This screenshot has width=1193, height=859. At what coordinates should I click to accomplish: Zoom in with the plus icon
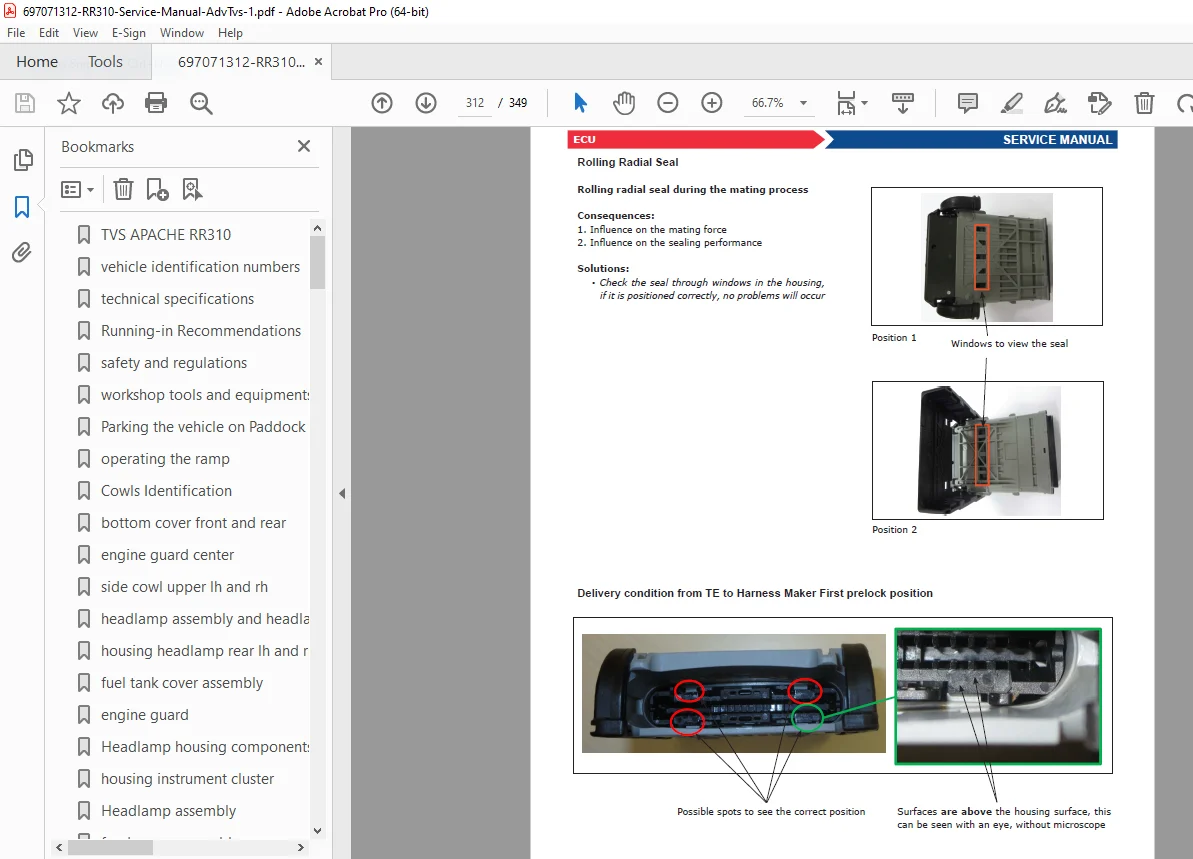coord(711,103)
